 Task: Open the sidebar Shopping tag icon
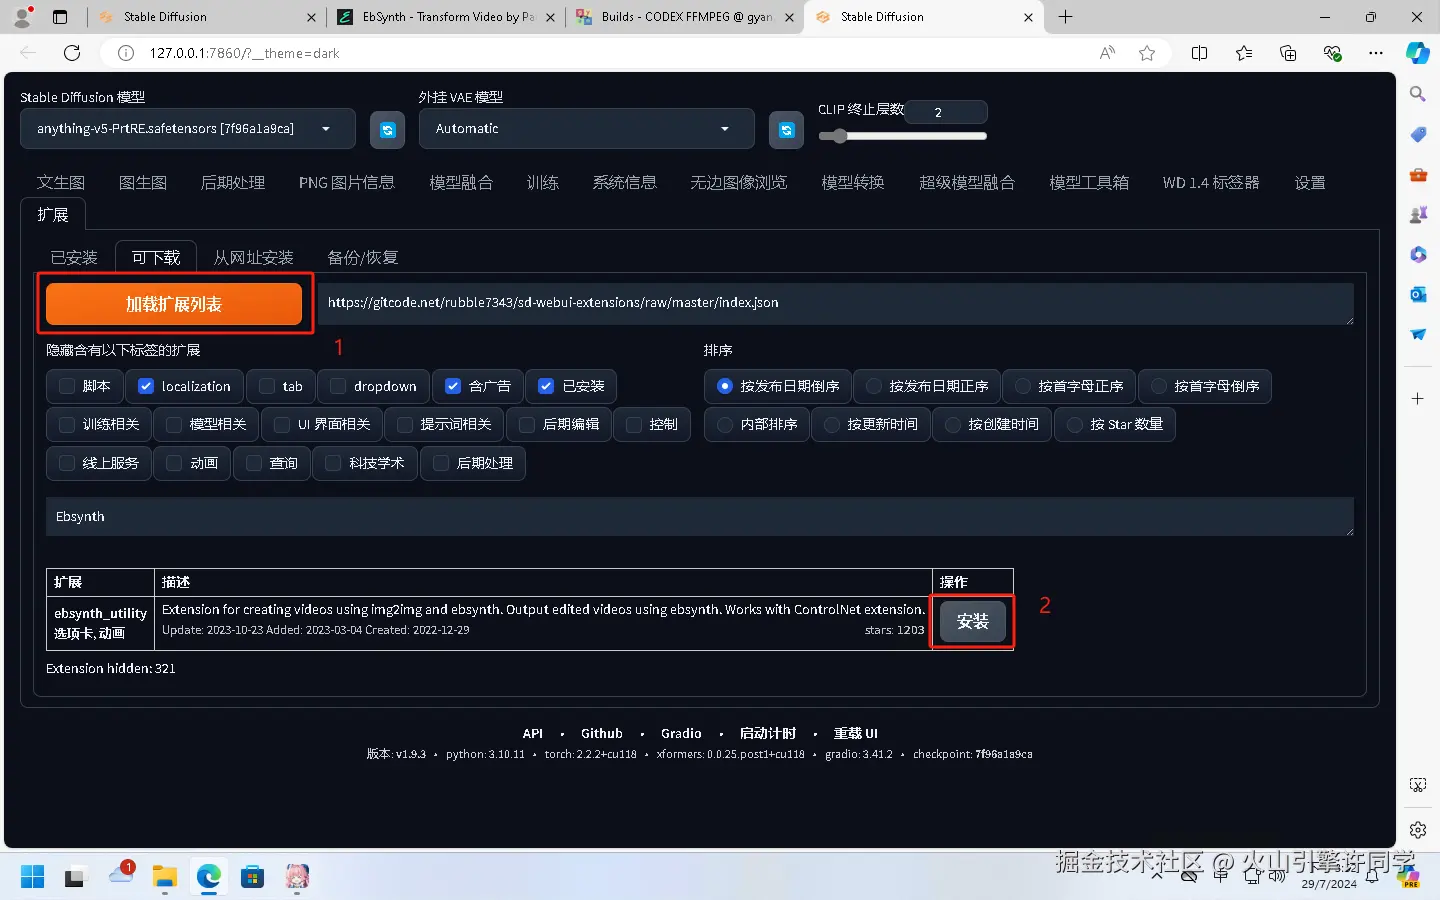click(1418, 134)
